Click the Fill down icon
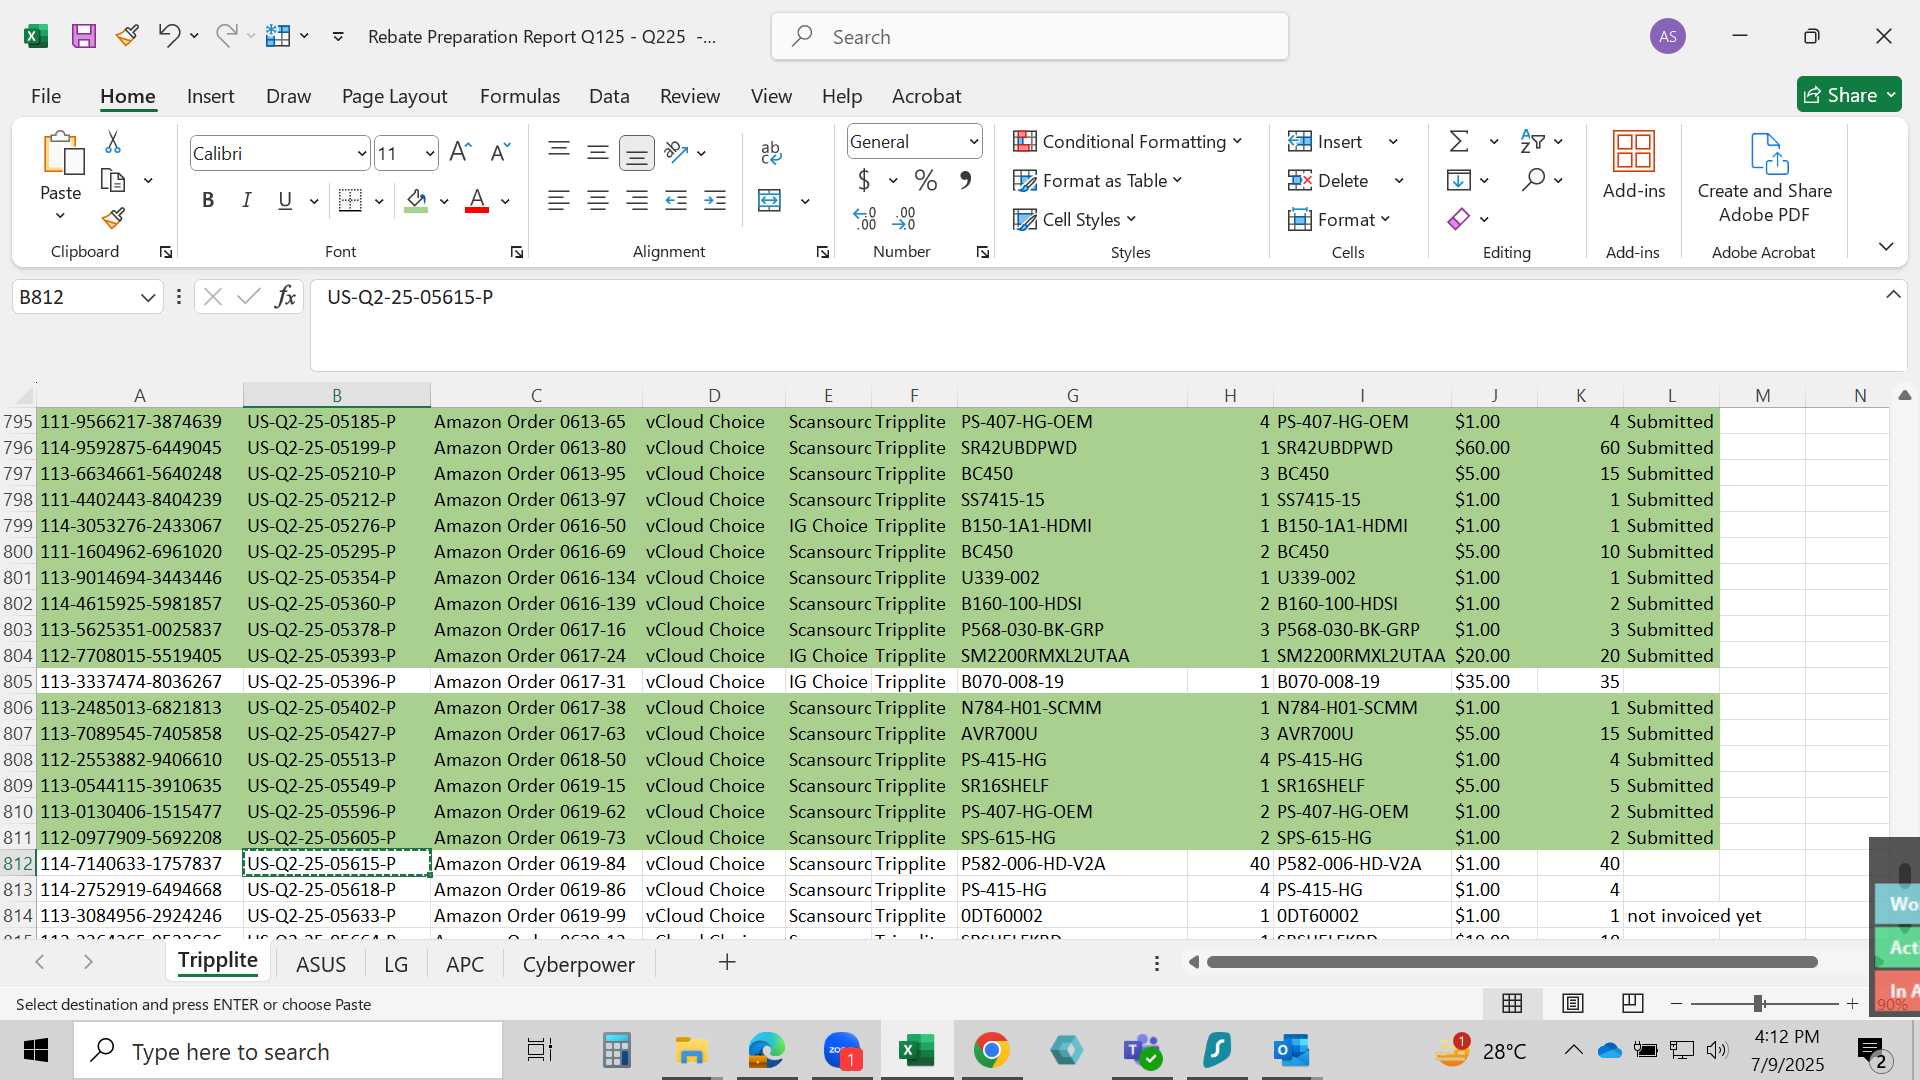This screenshot has width=1920, height=1080. click(1459, 180)
